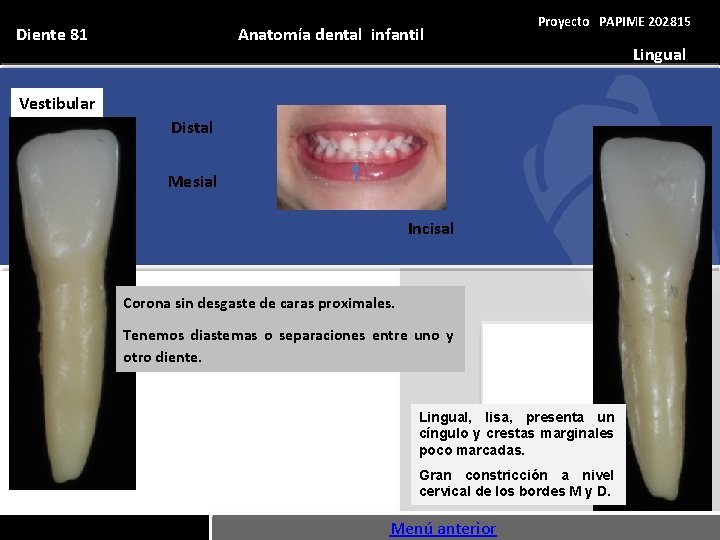Click the 'Proyecto PAPIME 202815' text
This screenshot has height=540, width=720.
(x=614, y=22)
